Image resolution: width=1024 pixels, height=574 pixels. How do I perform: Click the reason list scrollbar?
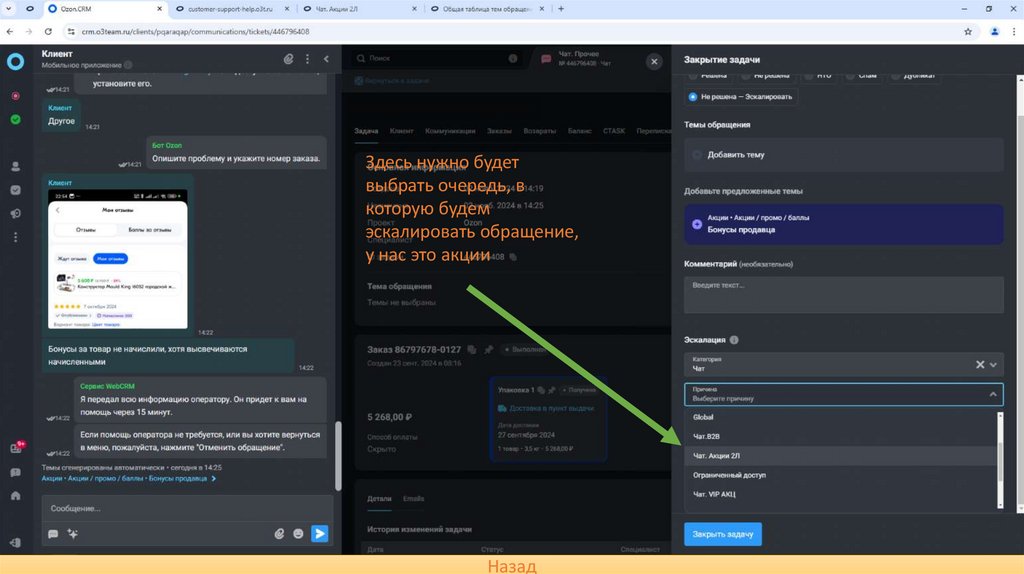[x=1000, y=460]
